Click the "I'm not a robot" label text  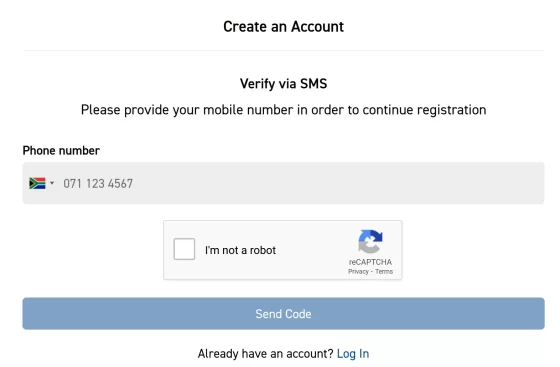coord(240,250)
